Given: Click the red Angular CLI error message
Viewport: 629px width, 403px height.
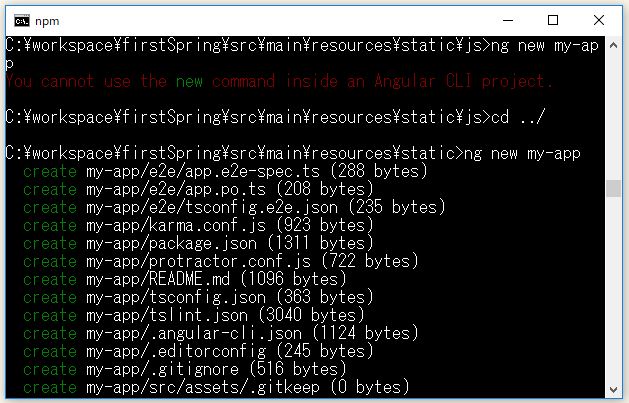Looking at the screenshot, I should [279, 81].
